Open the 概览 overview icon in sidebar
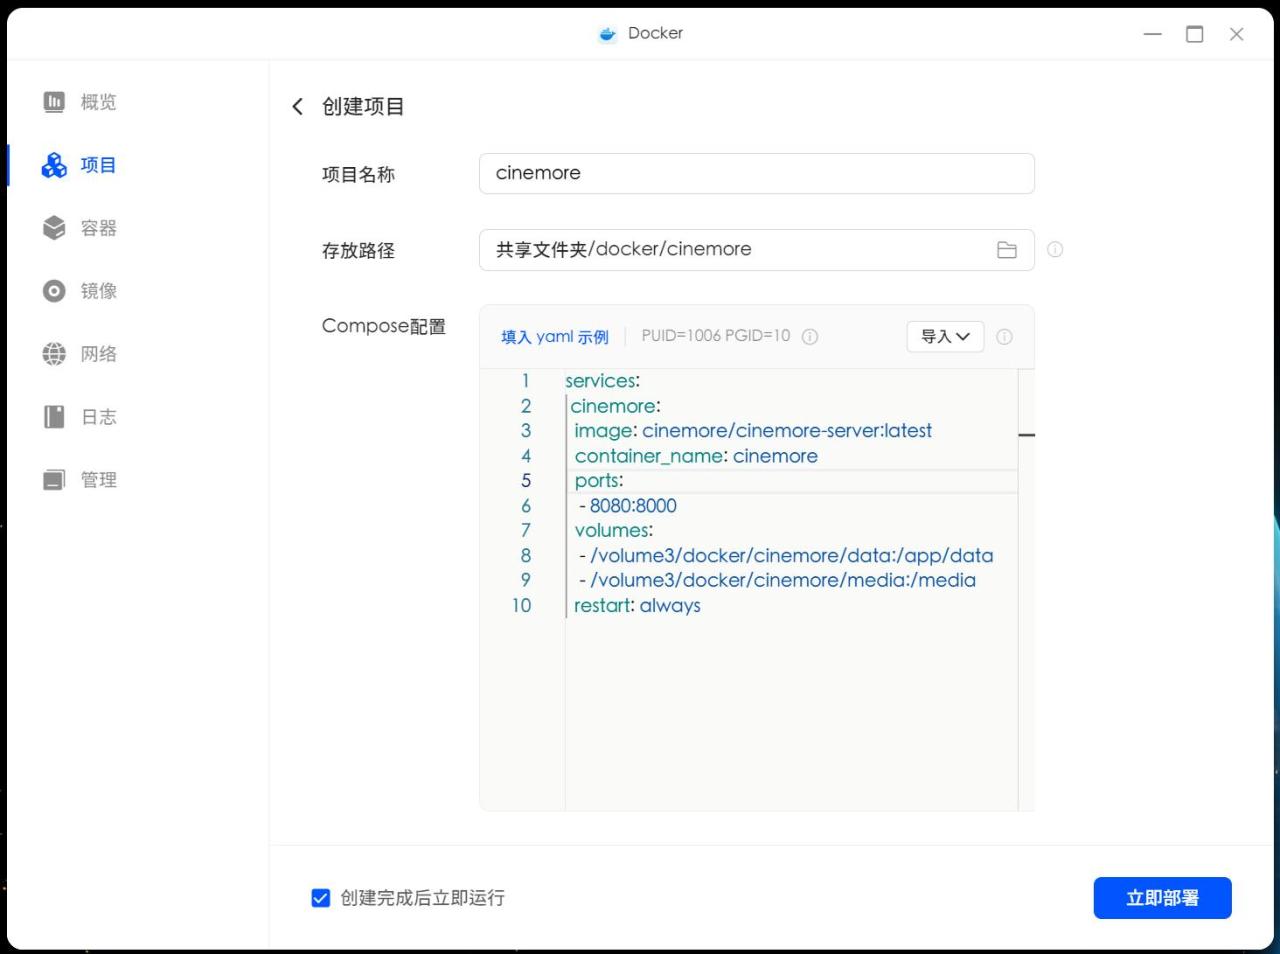 click(x=54, y=102)
